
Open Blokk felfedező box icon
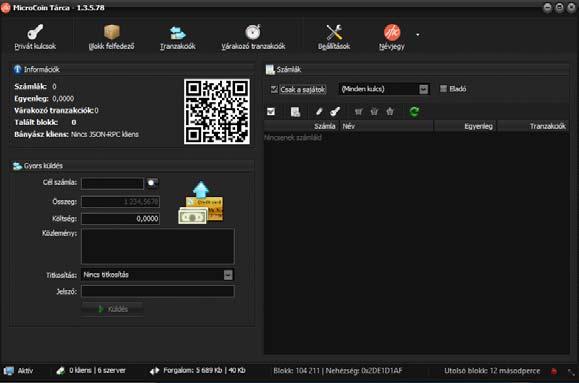click(112, 33)
